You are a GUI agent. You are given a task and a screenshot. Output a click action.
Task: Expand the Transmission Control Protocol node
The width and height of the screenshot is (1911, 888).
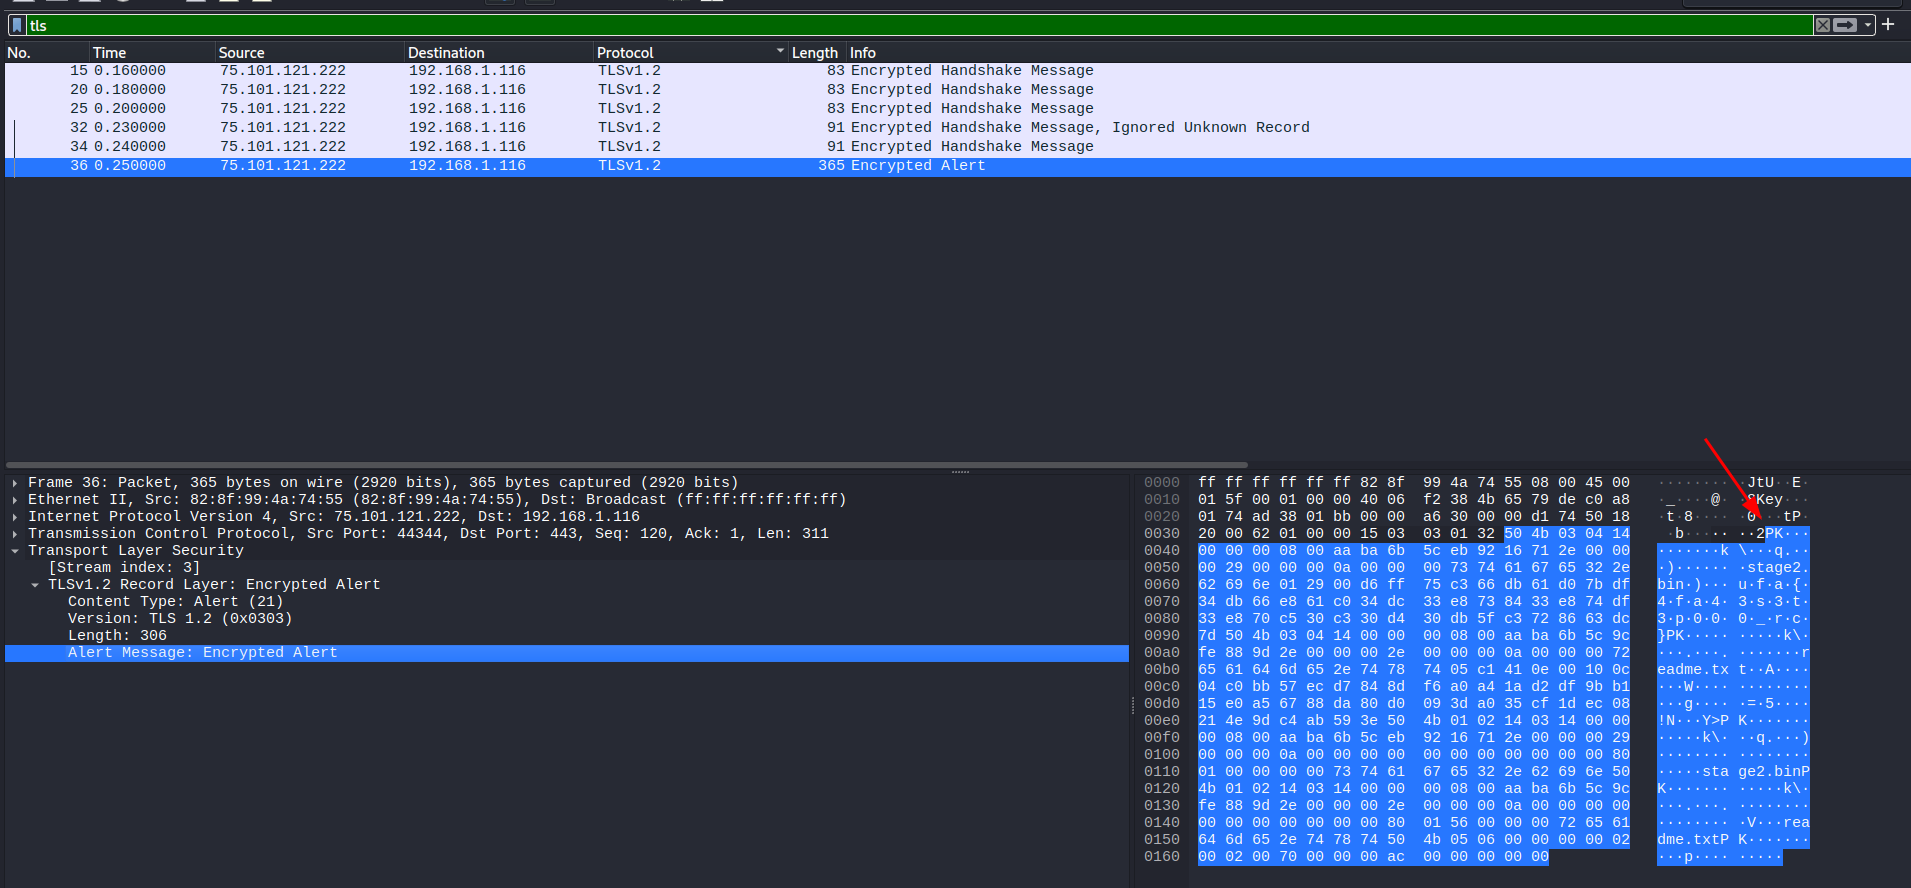(x=15, y=534)
